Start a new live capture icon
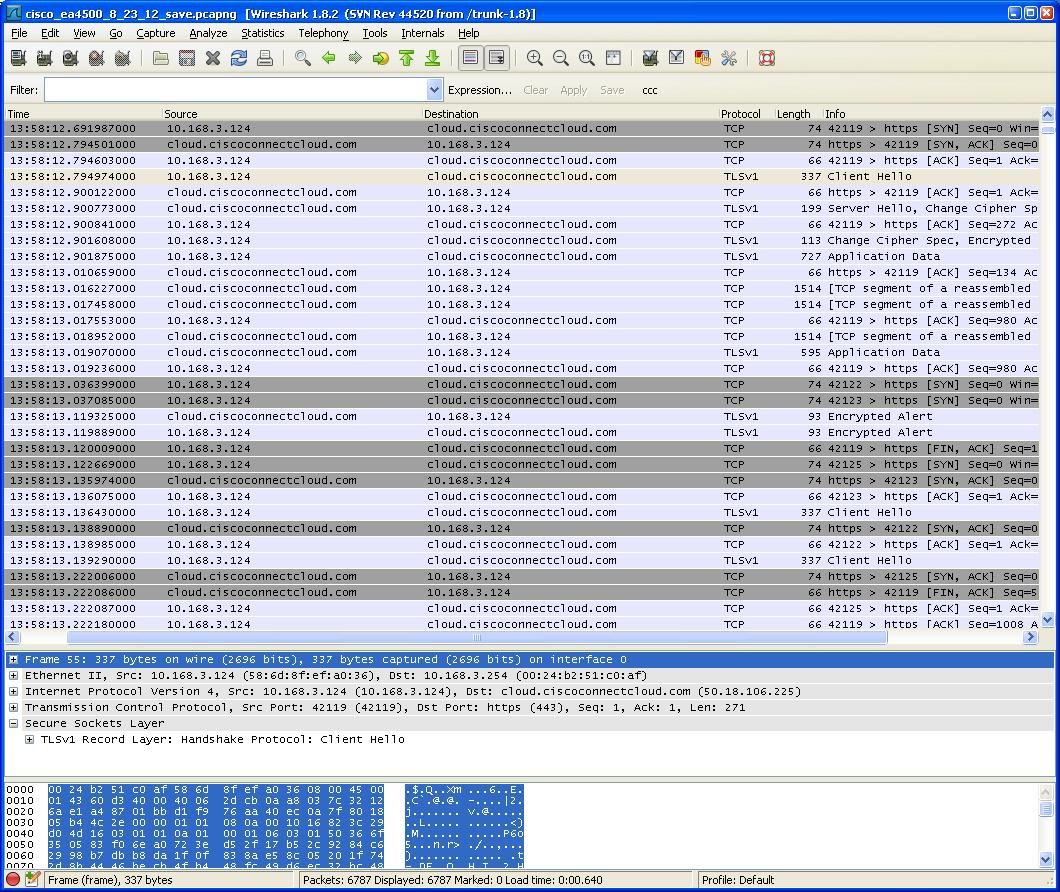This screenshot has height=892, width=1060. [70, 58]
